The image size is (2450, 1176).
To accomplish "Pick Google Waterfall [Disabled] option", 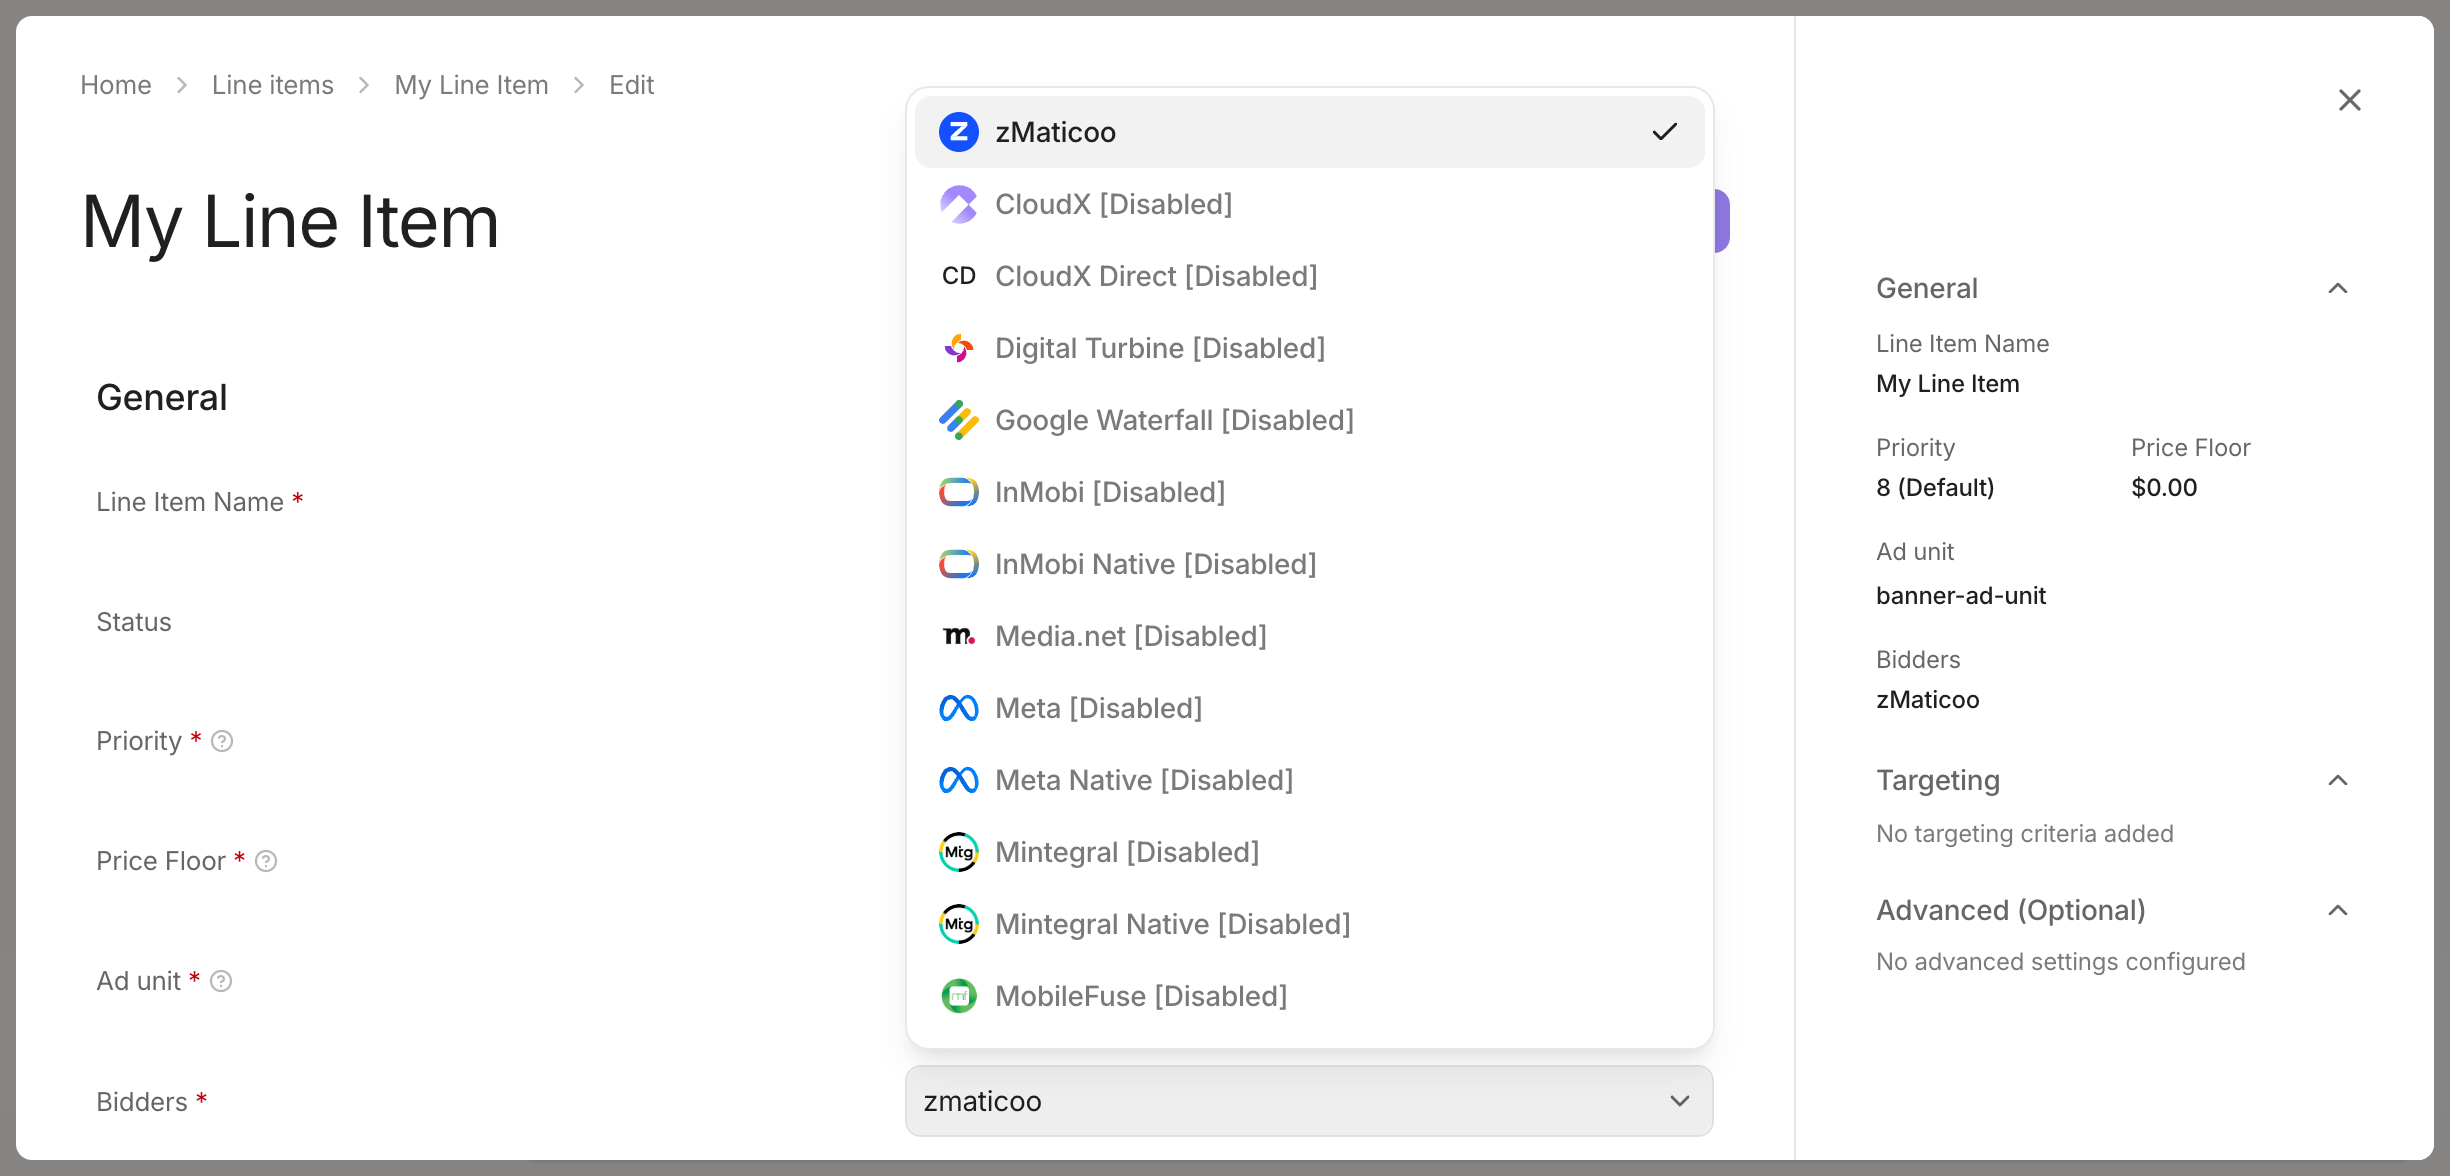I will 1309,420.
